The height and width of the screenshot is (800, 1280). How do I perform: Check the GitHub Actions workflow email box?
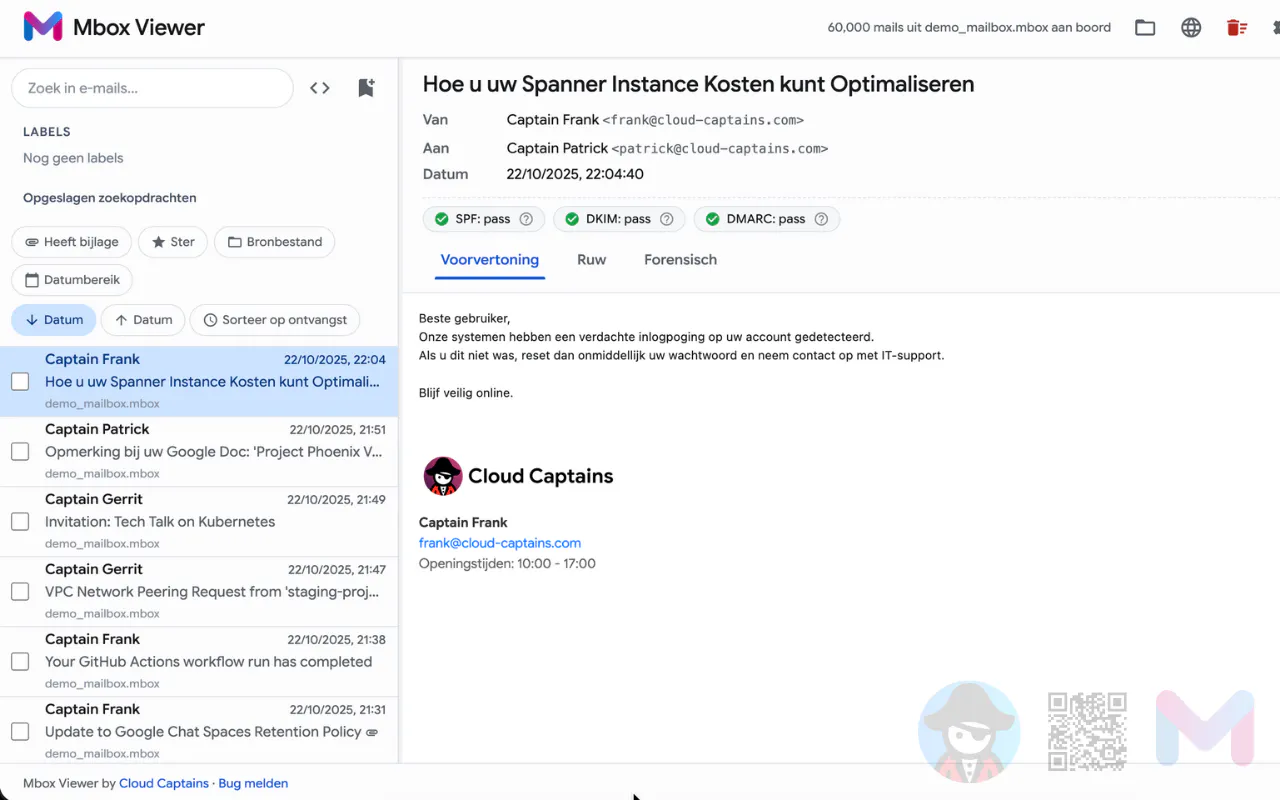pos(20,661)
